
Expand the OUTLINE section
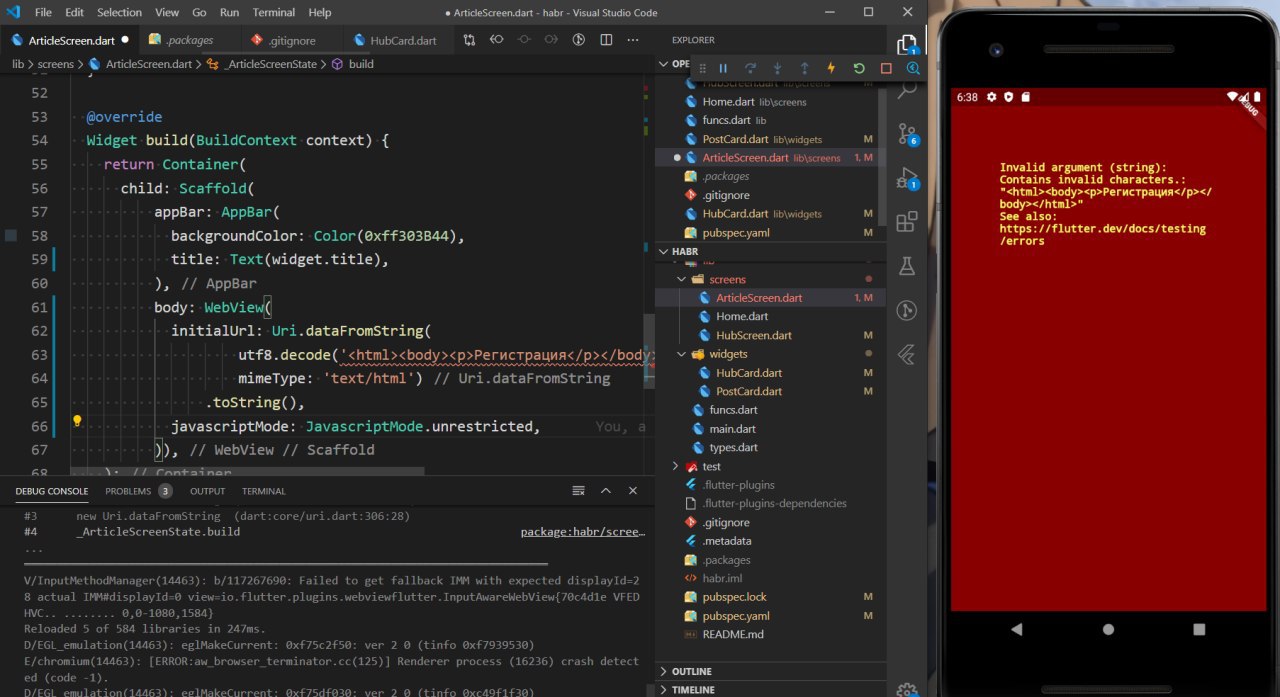(x=770, y=671)
